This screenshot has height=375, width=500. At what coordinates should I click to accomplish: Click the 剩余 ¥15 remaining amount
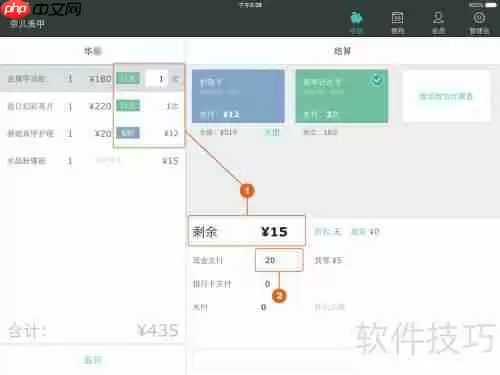tap(247, 231)
